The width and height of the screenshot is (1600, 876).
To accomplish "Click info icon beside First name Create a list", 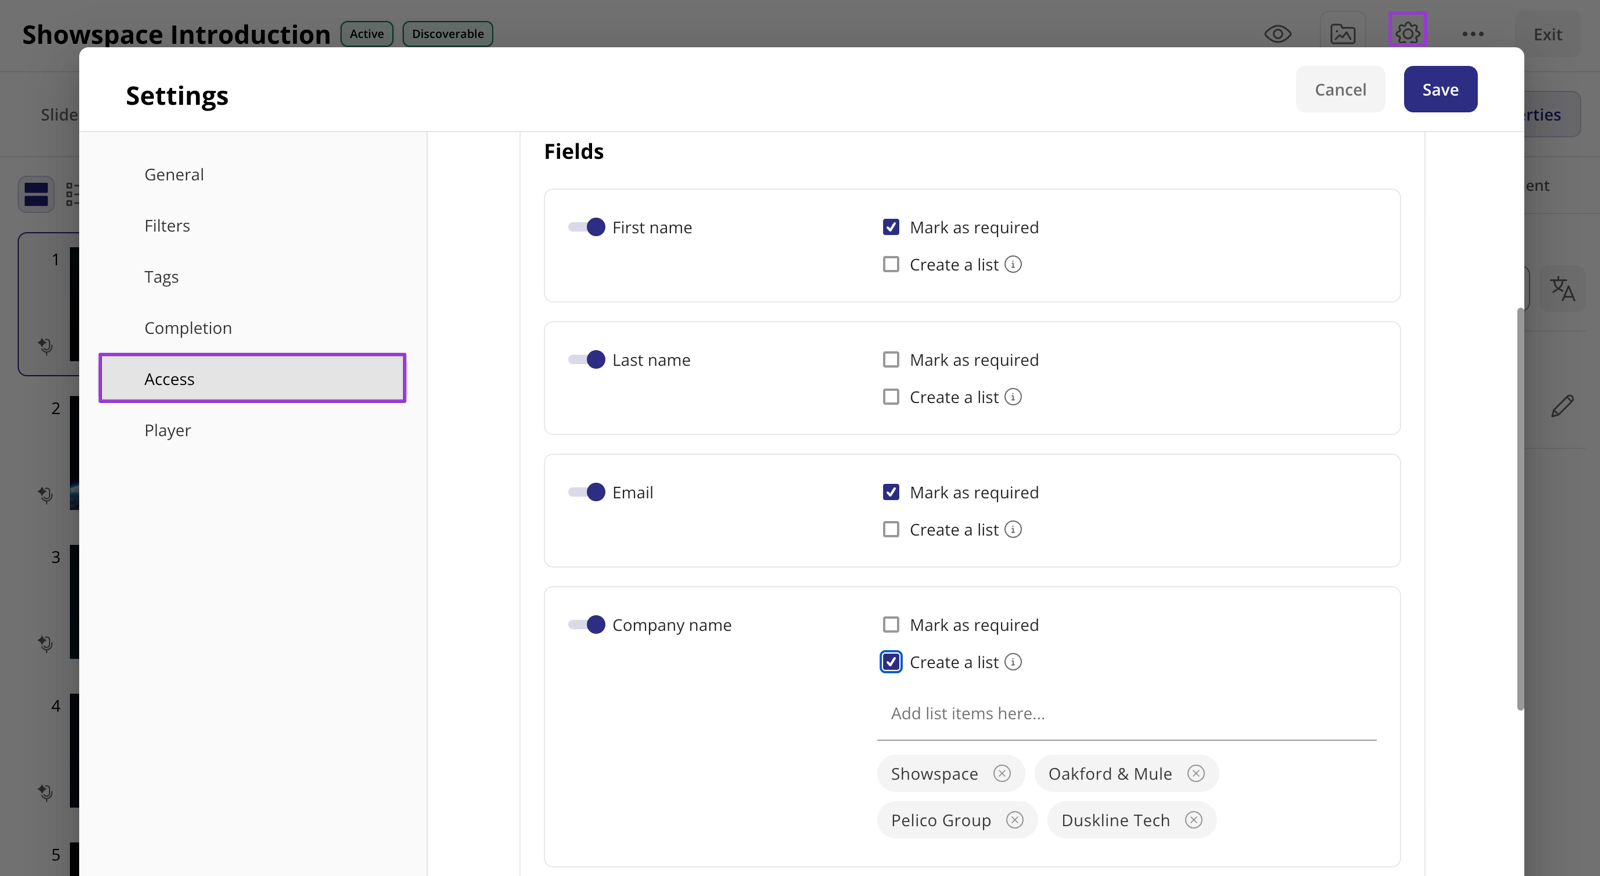I will pyautogui.click(x=1013, y=265).
